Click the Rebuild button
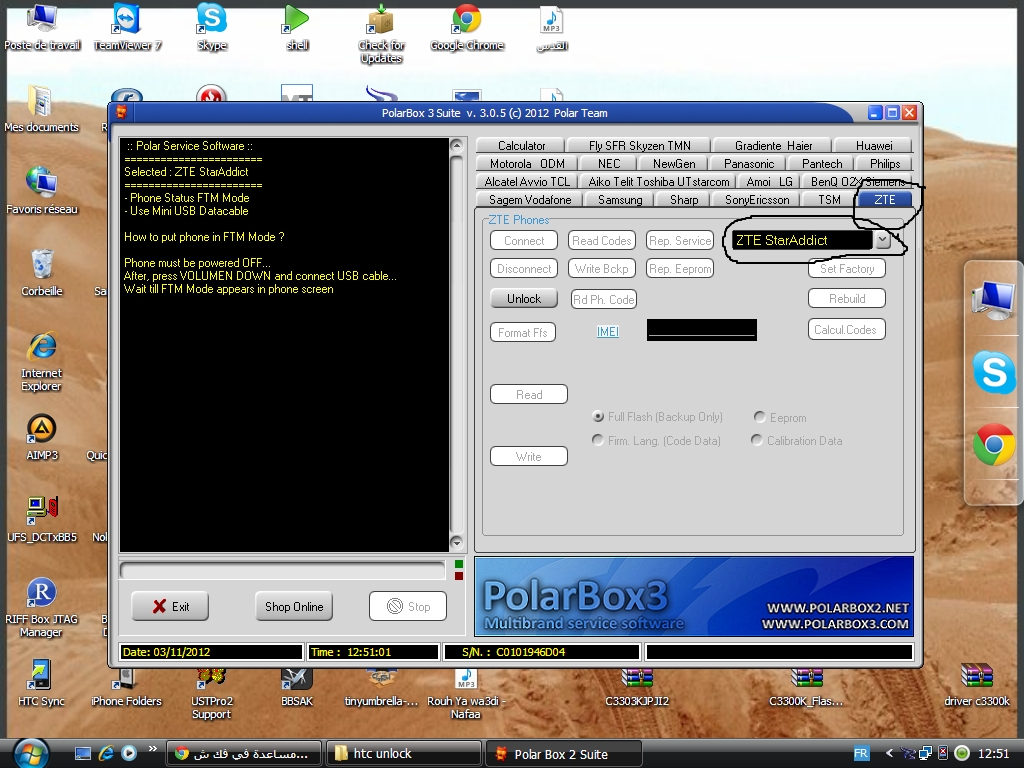The width and height of the screenshot is (1024, 768). (x=846, y=298)
